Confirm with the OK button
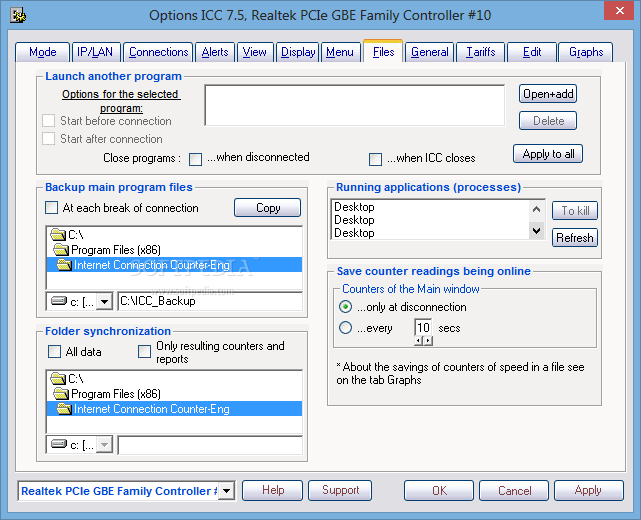The image size is (641, 520). coord(439,490)
